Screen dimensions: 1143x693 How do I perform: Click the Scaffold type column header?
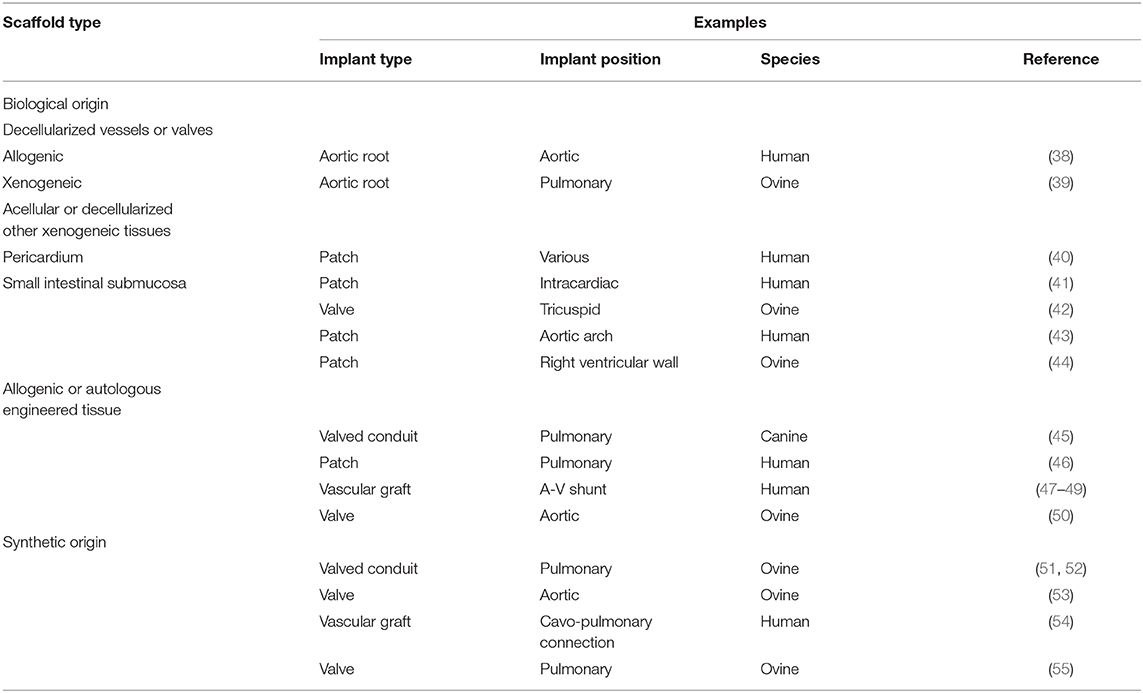tap(52, 22)
